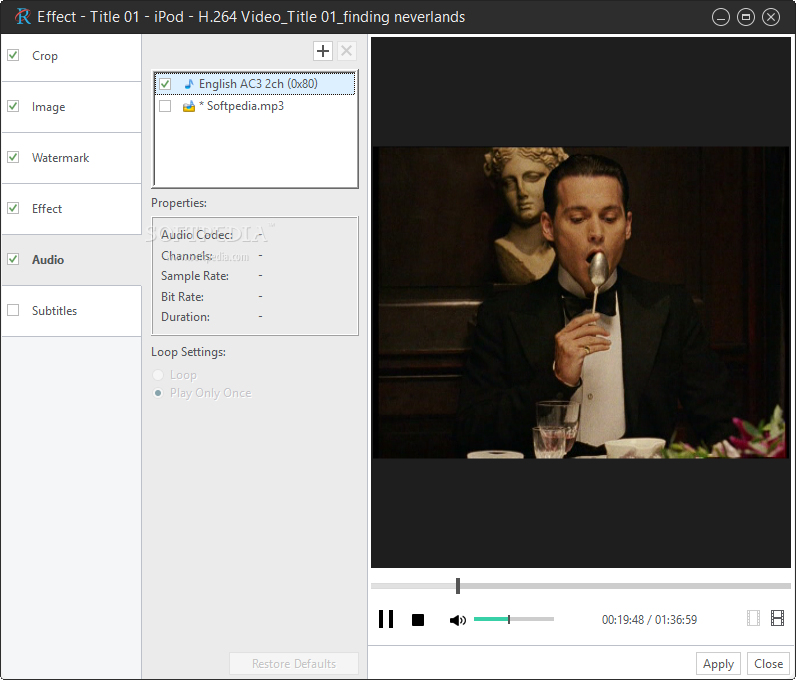Viewport: 796px width, 680px height.
Task: Select the English AC3 2ch (0x80) row
Action: (255, 84)
